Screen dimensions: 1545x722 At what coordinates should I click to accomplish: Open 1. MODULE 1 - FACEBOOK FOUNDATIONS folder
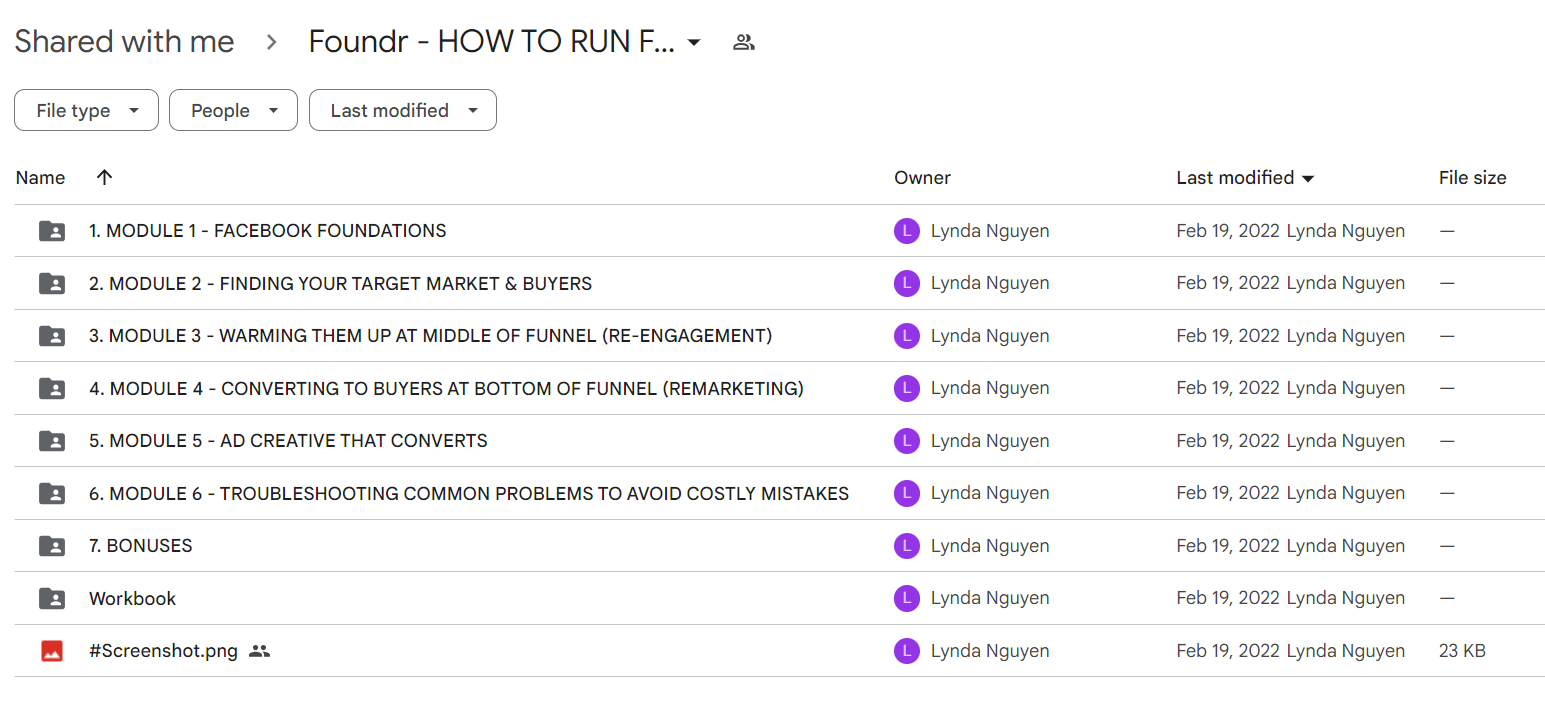(268, 231)
